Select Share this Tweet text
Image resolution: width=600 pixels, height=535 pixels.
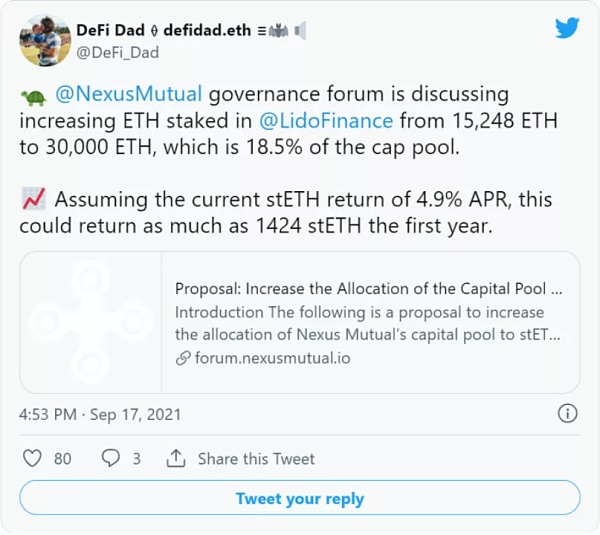coord(256,458)
